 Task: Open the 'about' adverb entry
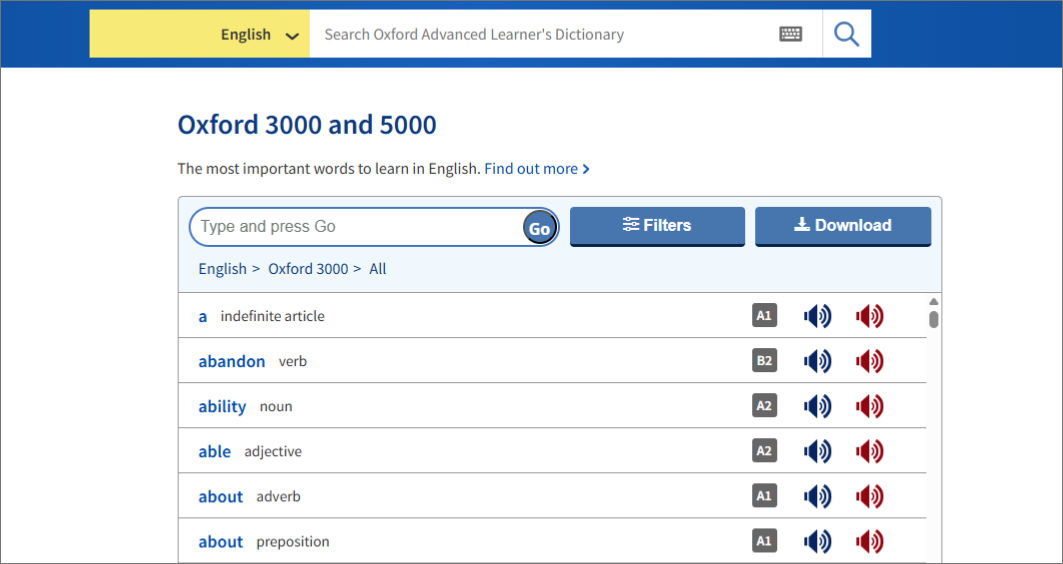pyautogui.click(x=220, y=497)
